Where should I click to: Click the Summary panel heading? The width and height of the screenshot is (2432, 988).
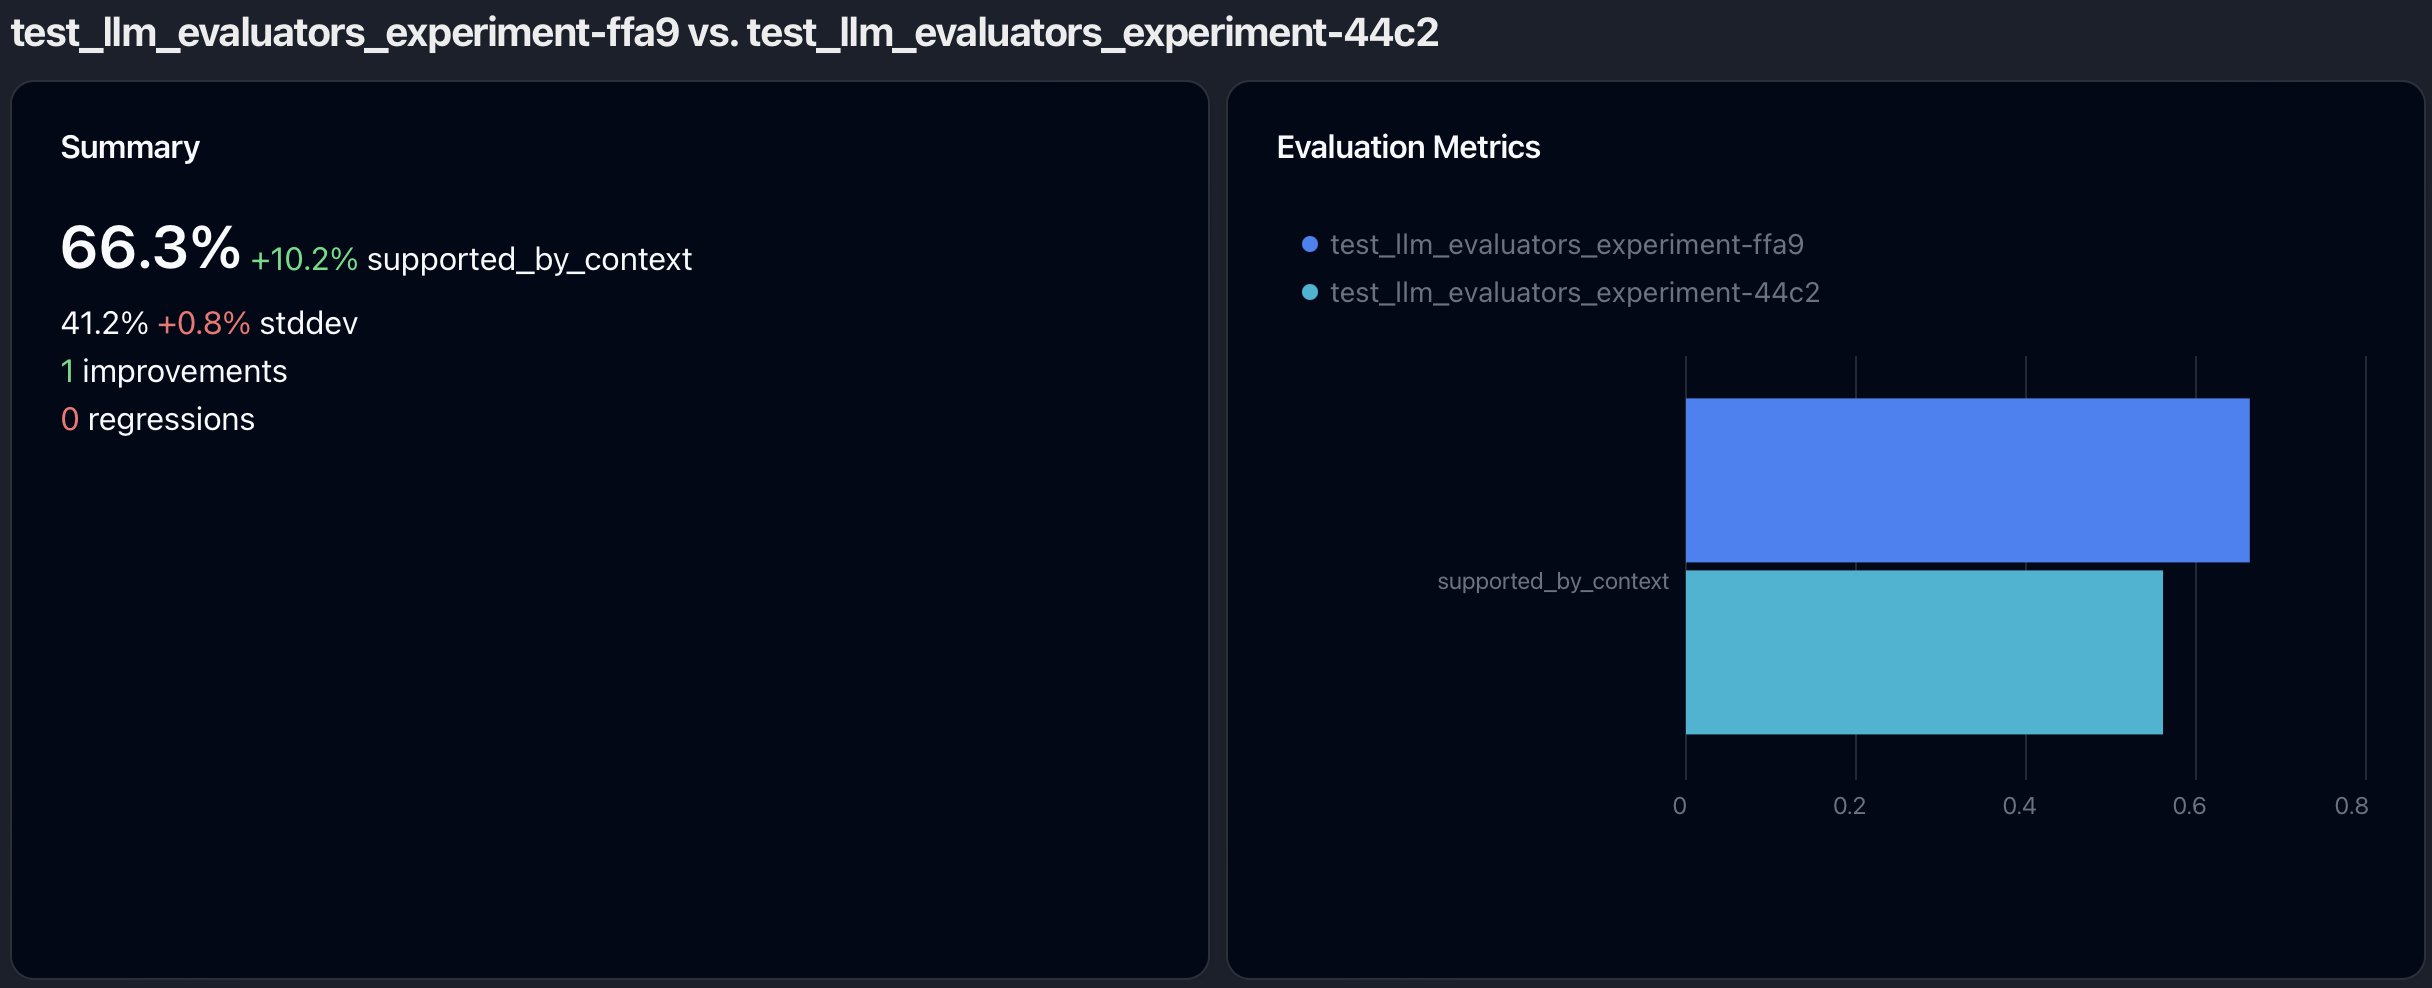point(130,146)
